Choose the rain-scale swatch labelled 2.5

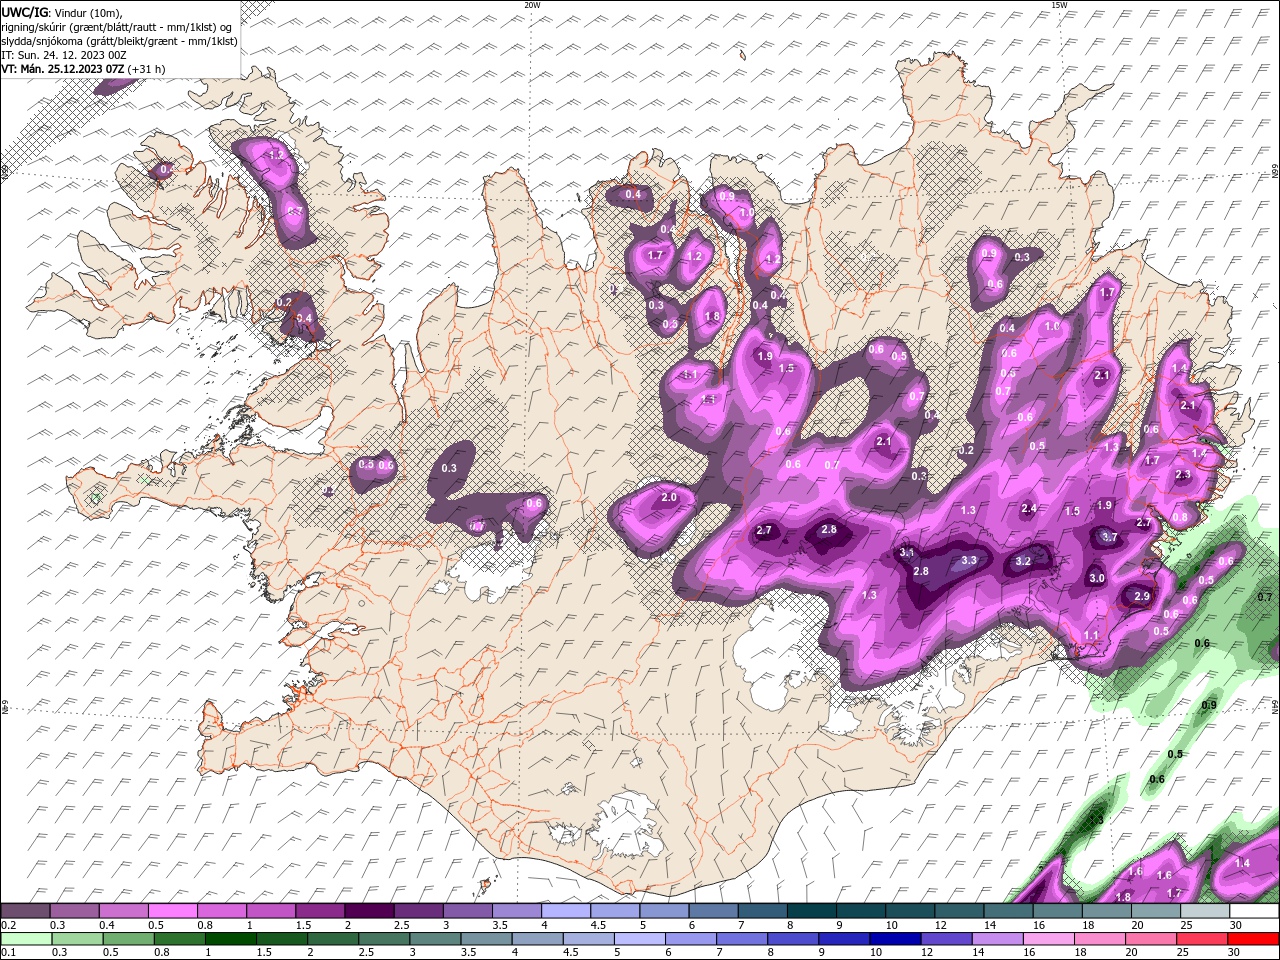click(x=383, y=938)
